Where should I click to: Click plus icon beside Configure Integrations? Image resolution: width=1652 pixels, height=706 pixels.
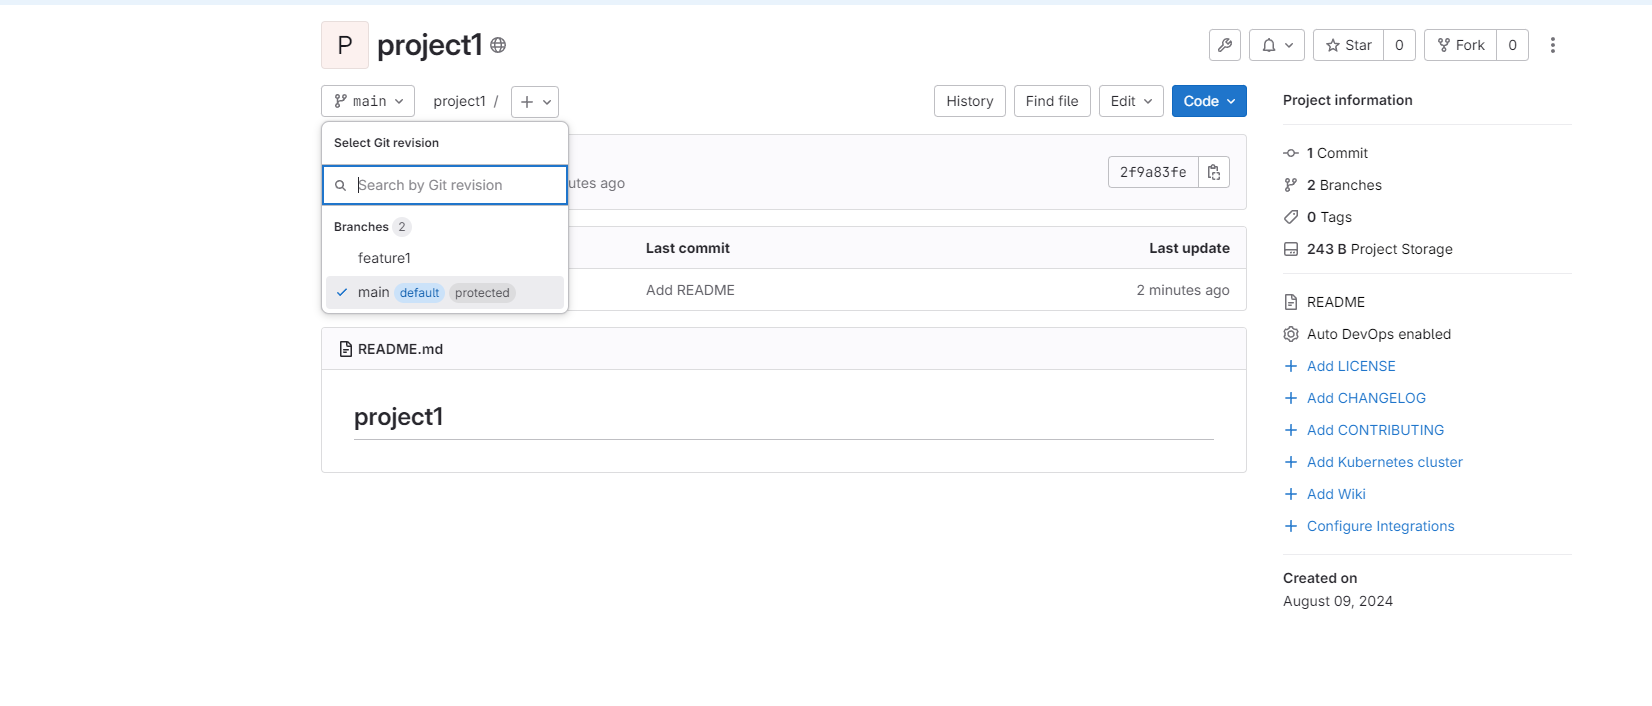pos(1291,526)
